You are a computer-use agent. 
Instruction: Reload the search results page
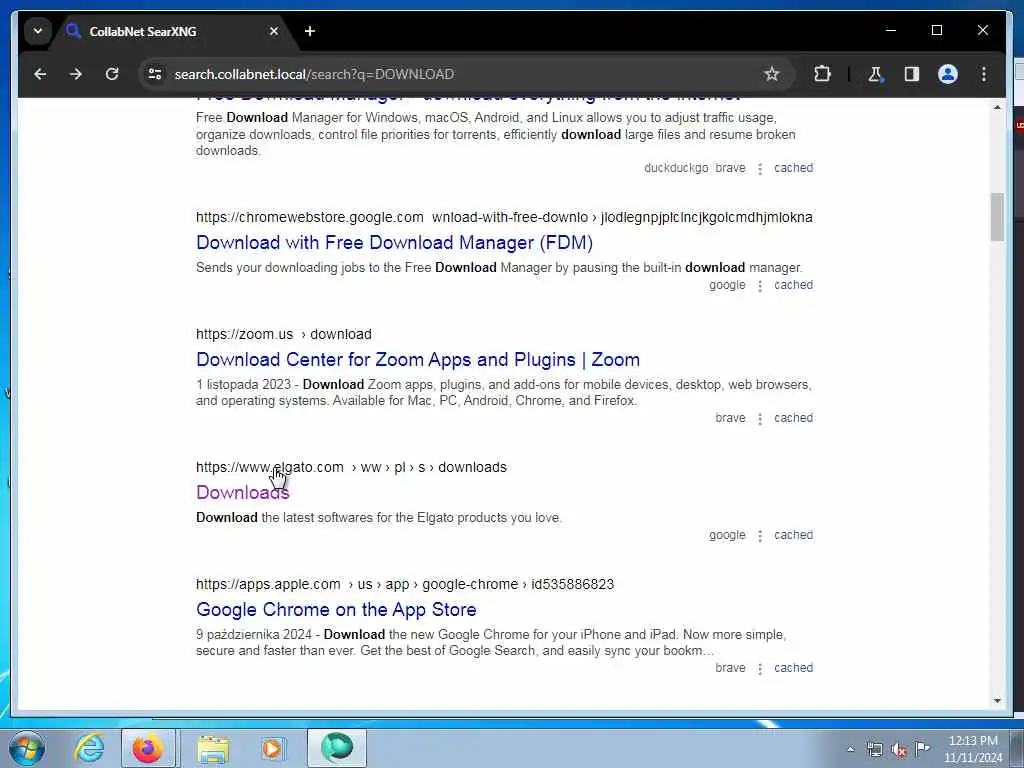click(112, 74)
